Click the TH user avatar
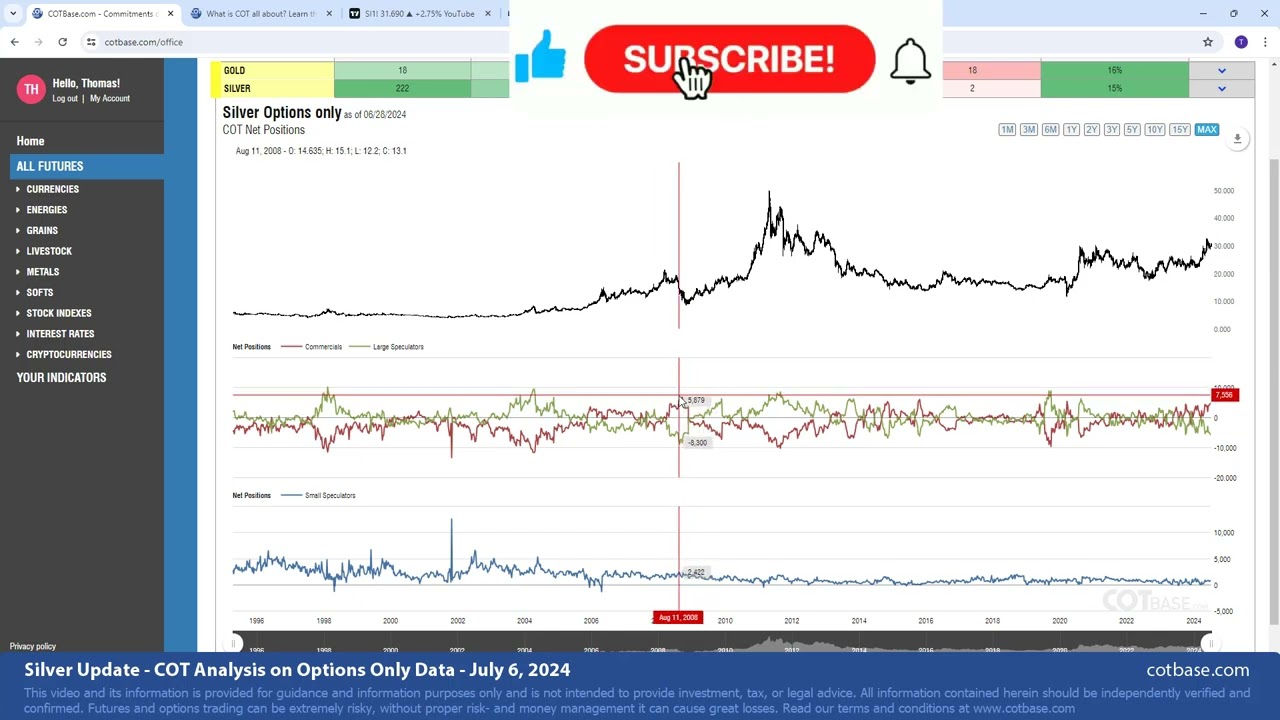 tap(31, 89)
